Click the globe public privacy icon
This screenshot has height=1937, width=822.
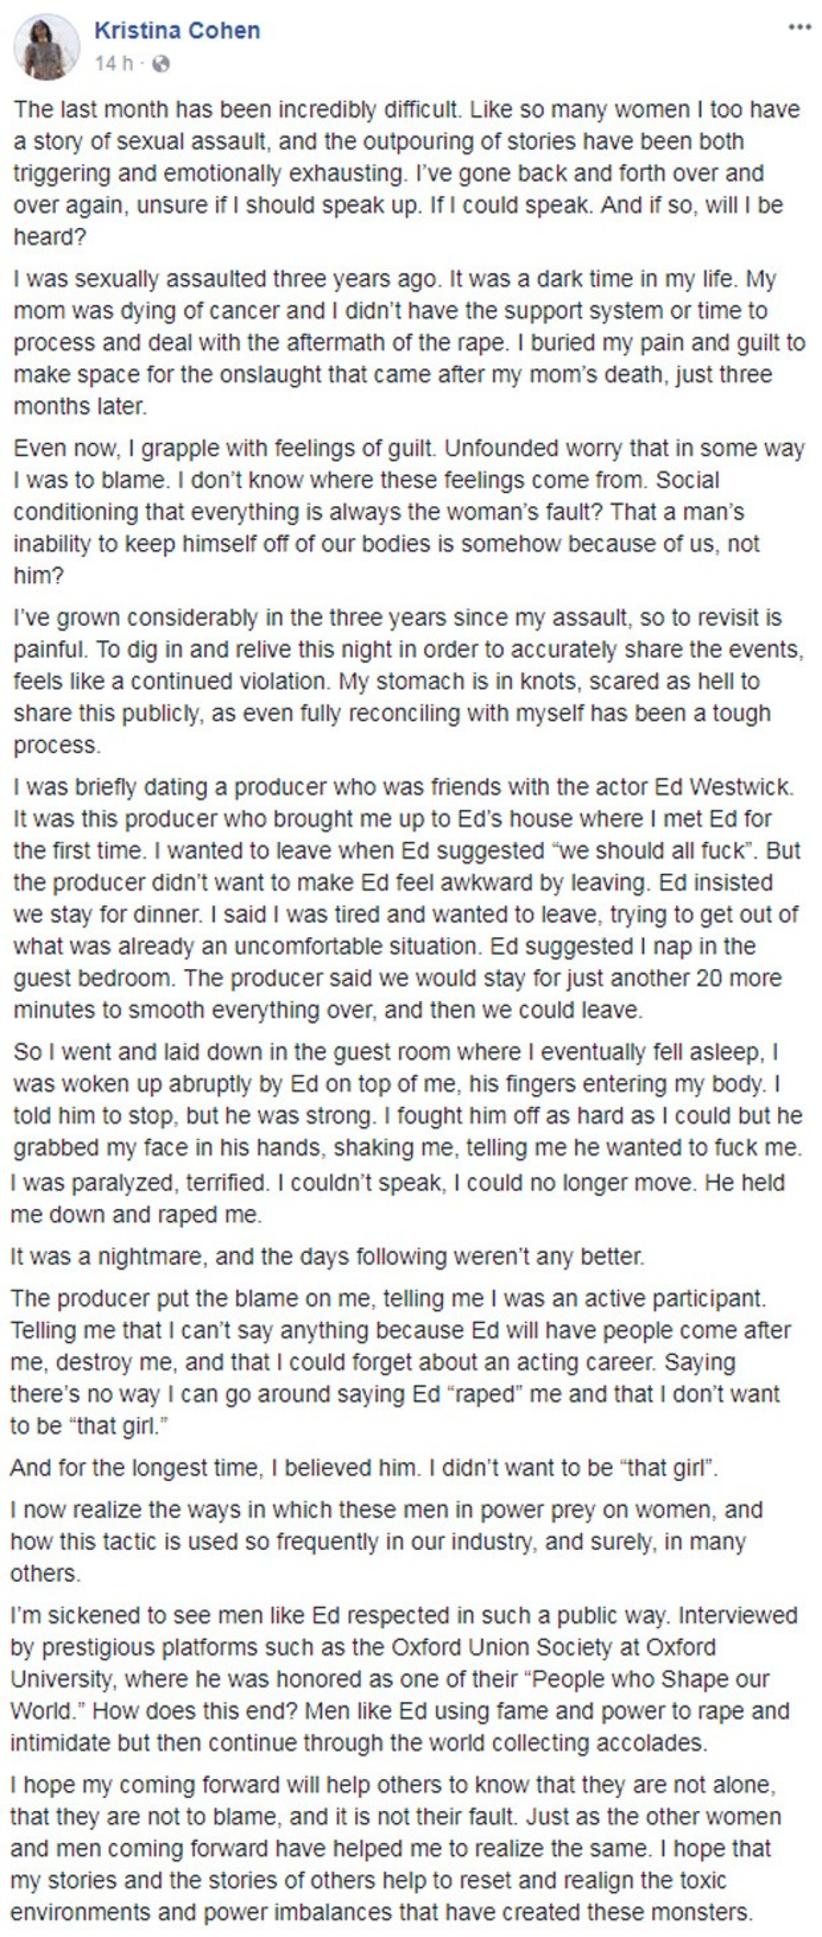(162, 64)
